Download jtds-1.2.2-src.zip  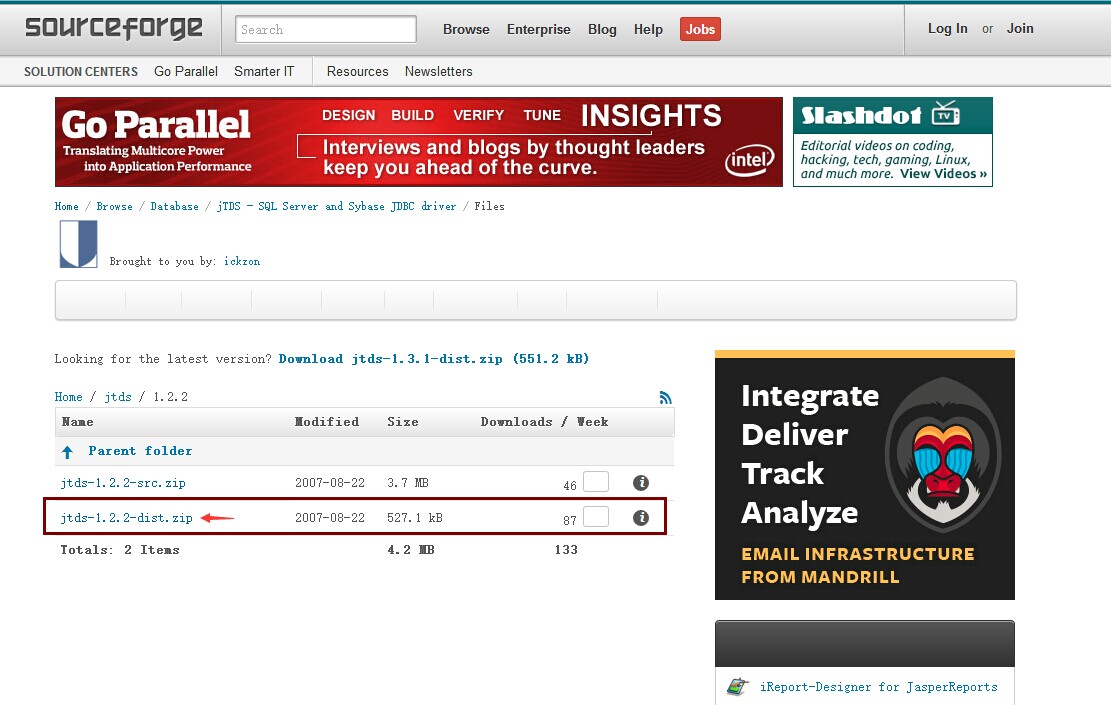pos(123,483)
